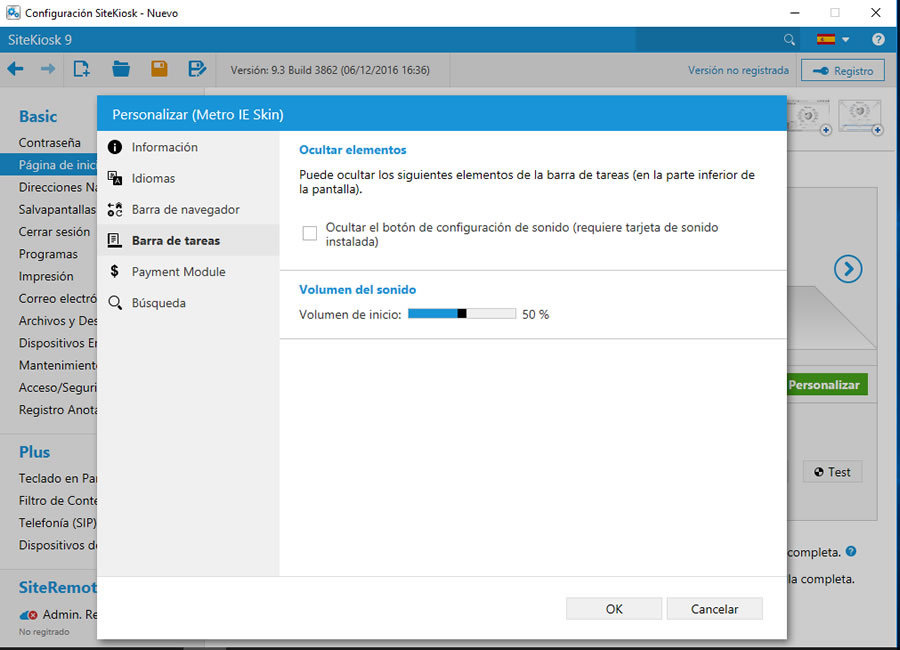The image size is (900, 650).
Task: Go to the Búsqueda section
Action: (x=158, y=303)
